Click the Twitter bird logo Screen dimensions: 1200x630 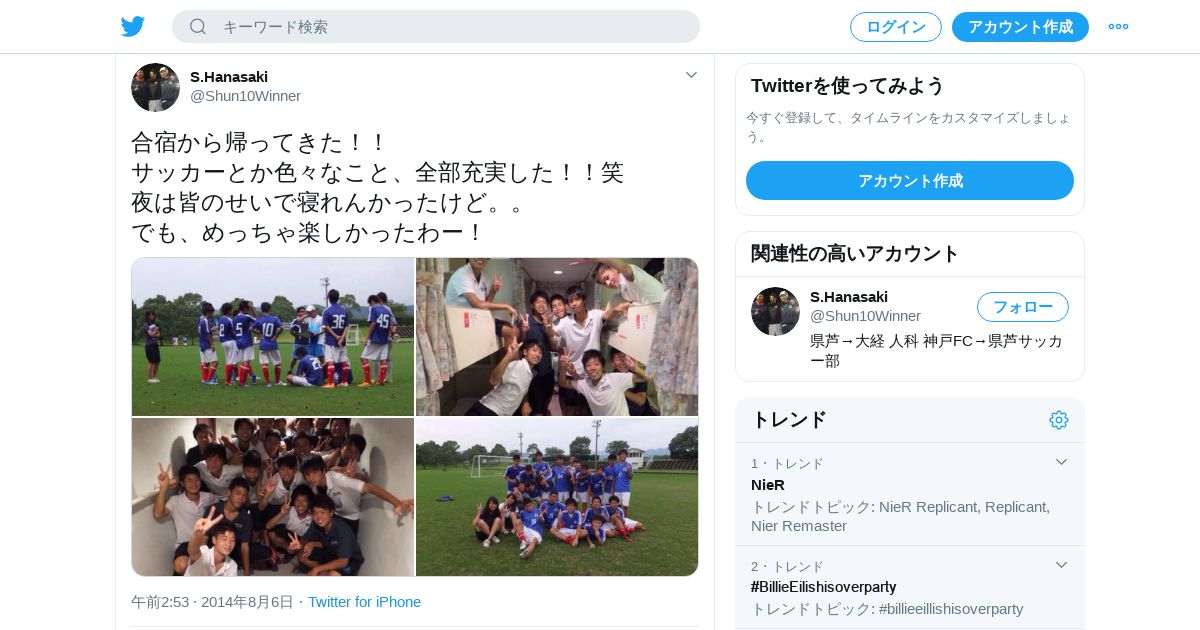point(133,27)
